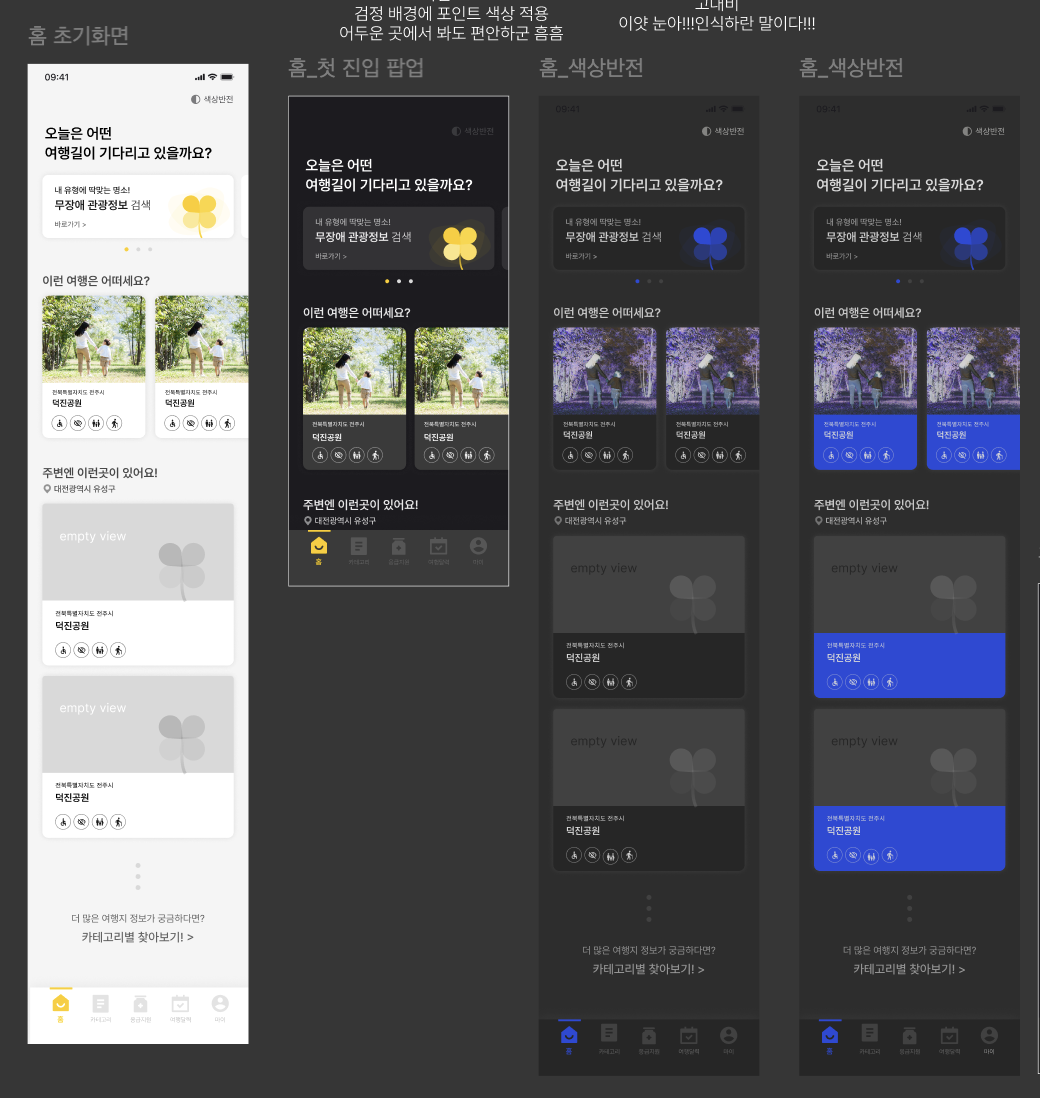Toggle 색상반전 in light 홈 초기화면
The image size is (1040, 1098).
pyautogui.click(x=212, y=99)
